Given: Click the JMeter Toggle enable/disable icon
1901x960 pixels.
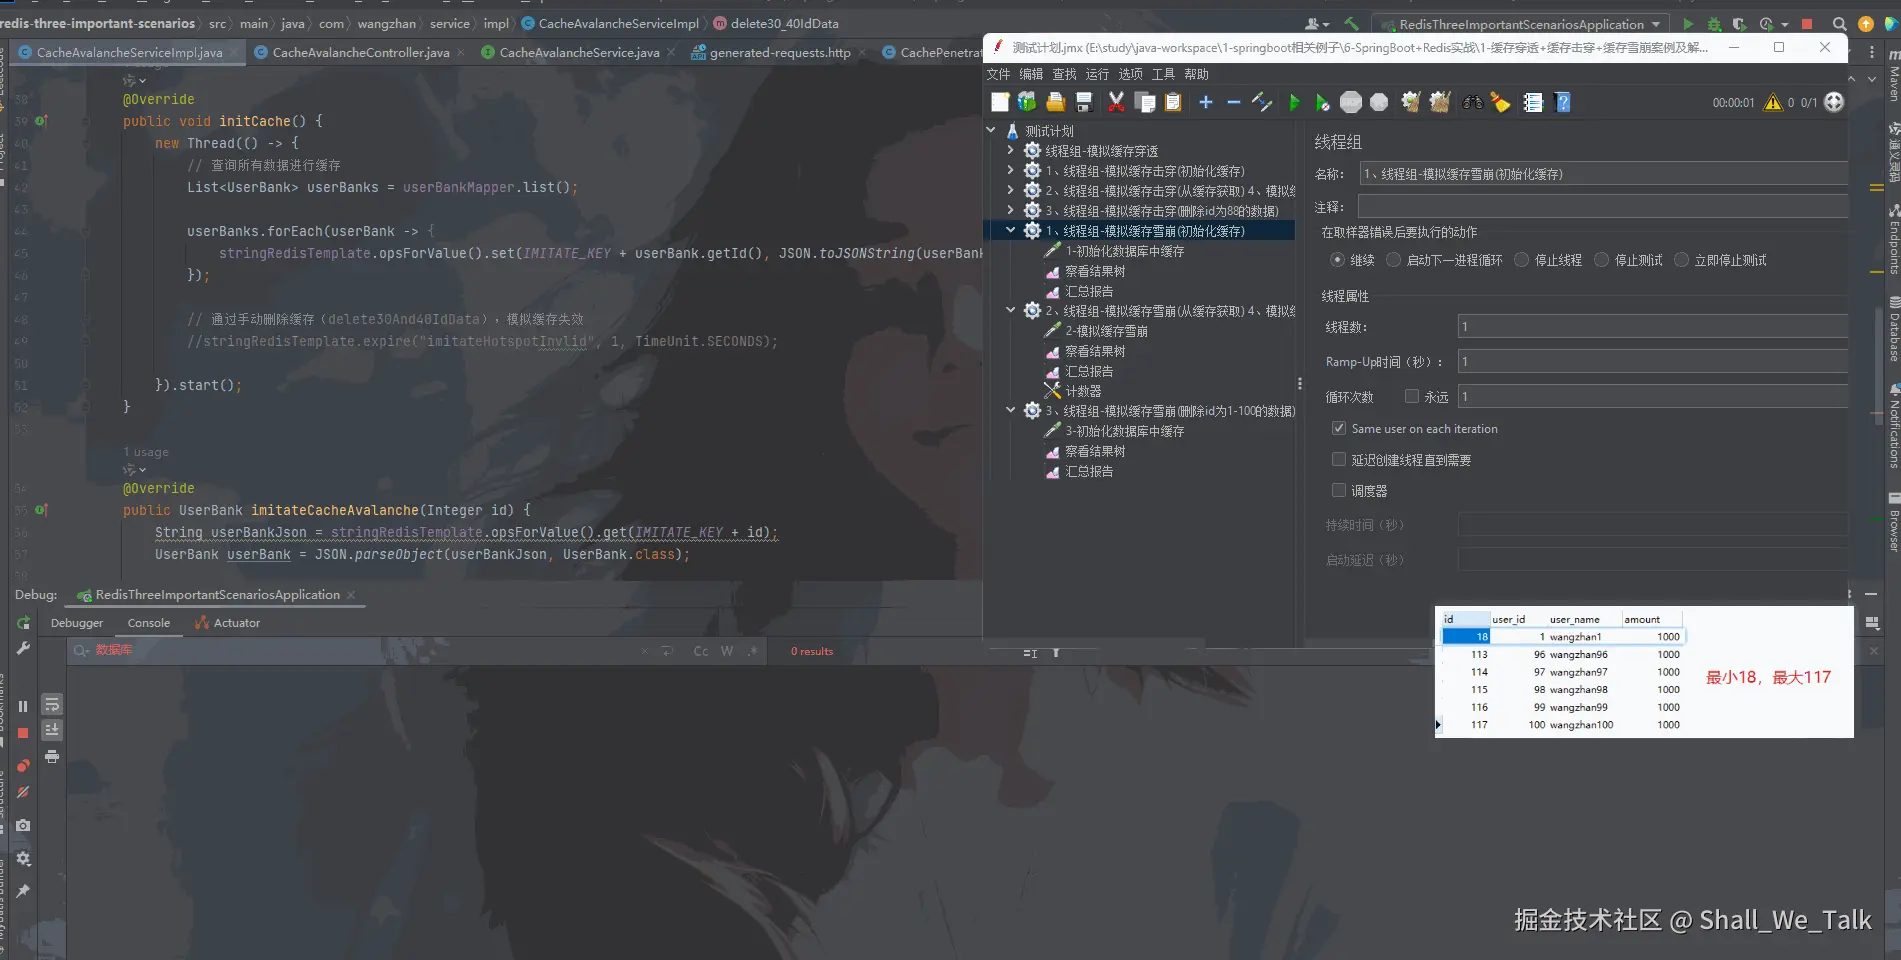Looking at the screenshot, I should [x=1262, y=102].
